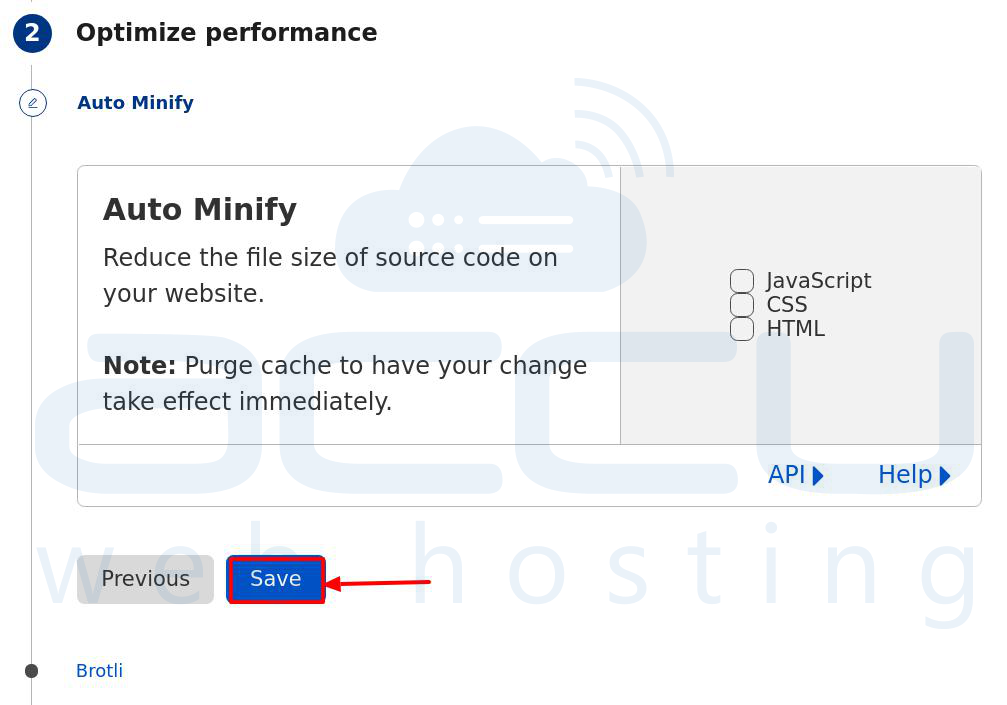The width and height of the screenshot is (1007, 705).
Task: Tick the CSS checkbox
Action: click(742, 304)
